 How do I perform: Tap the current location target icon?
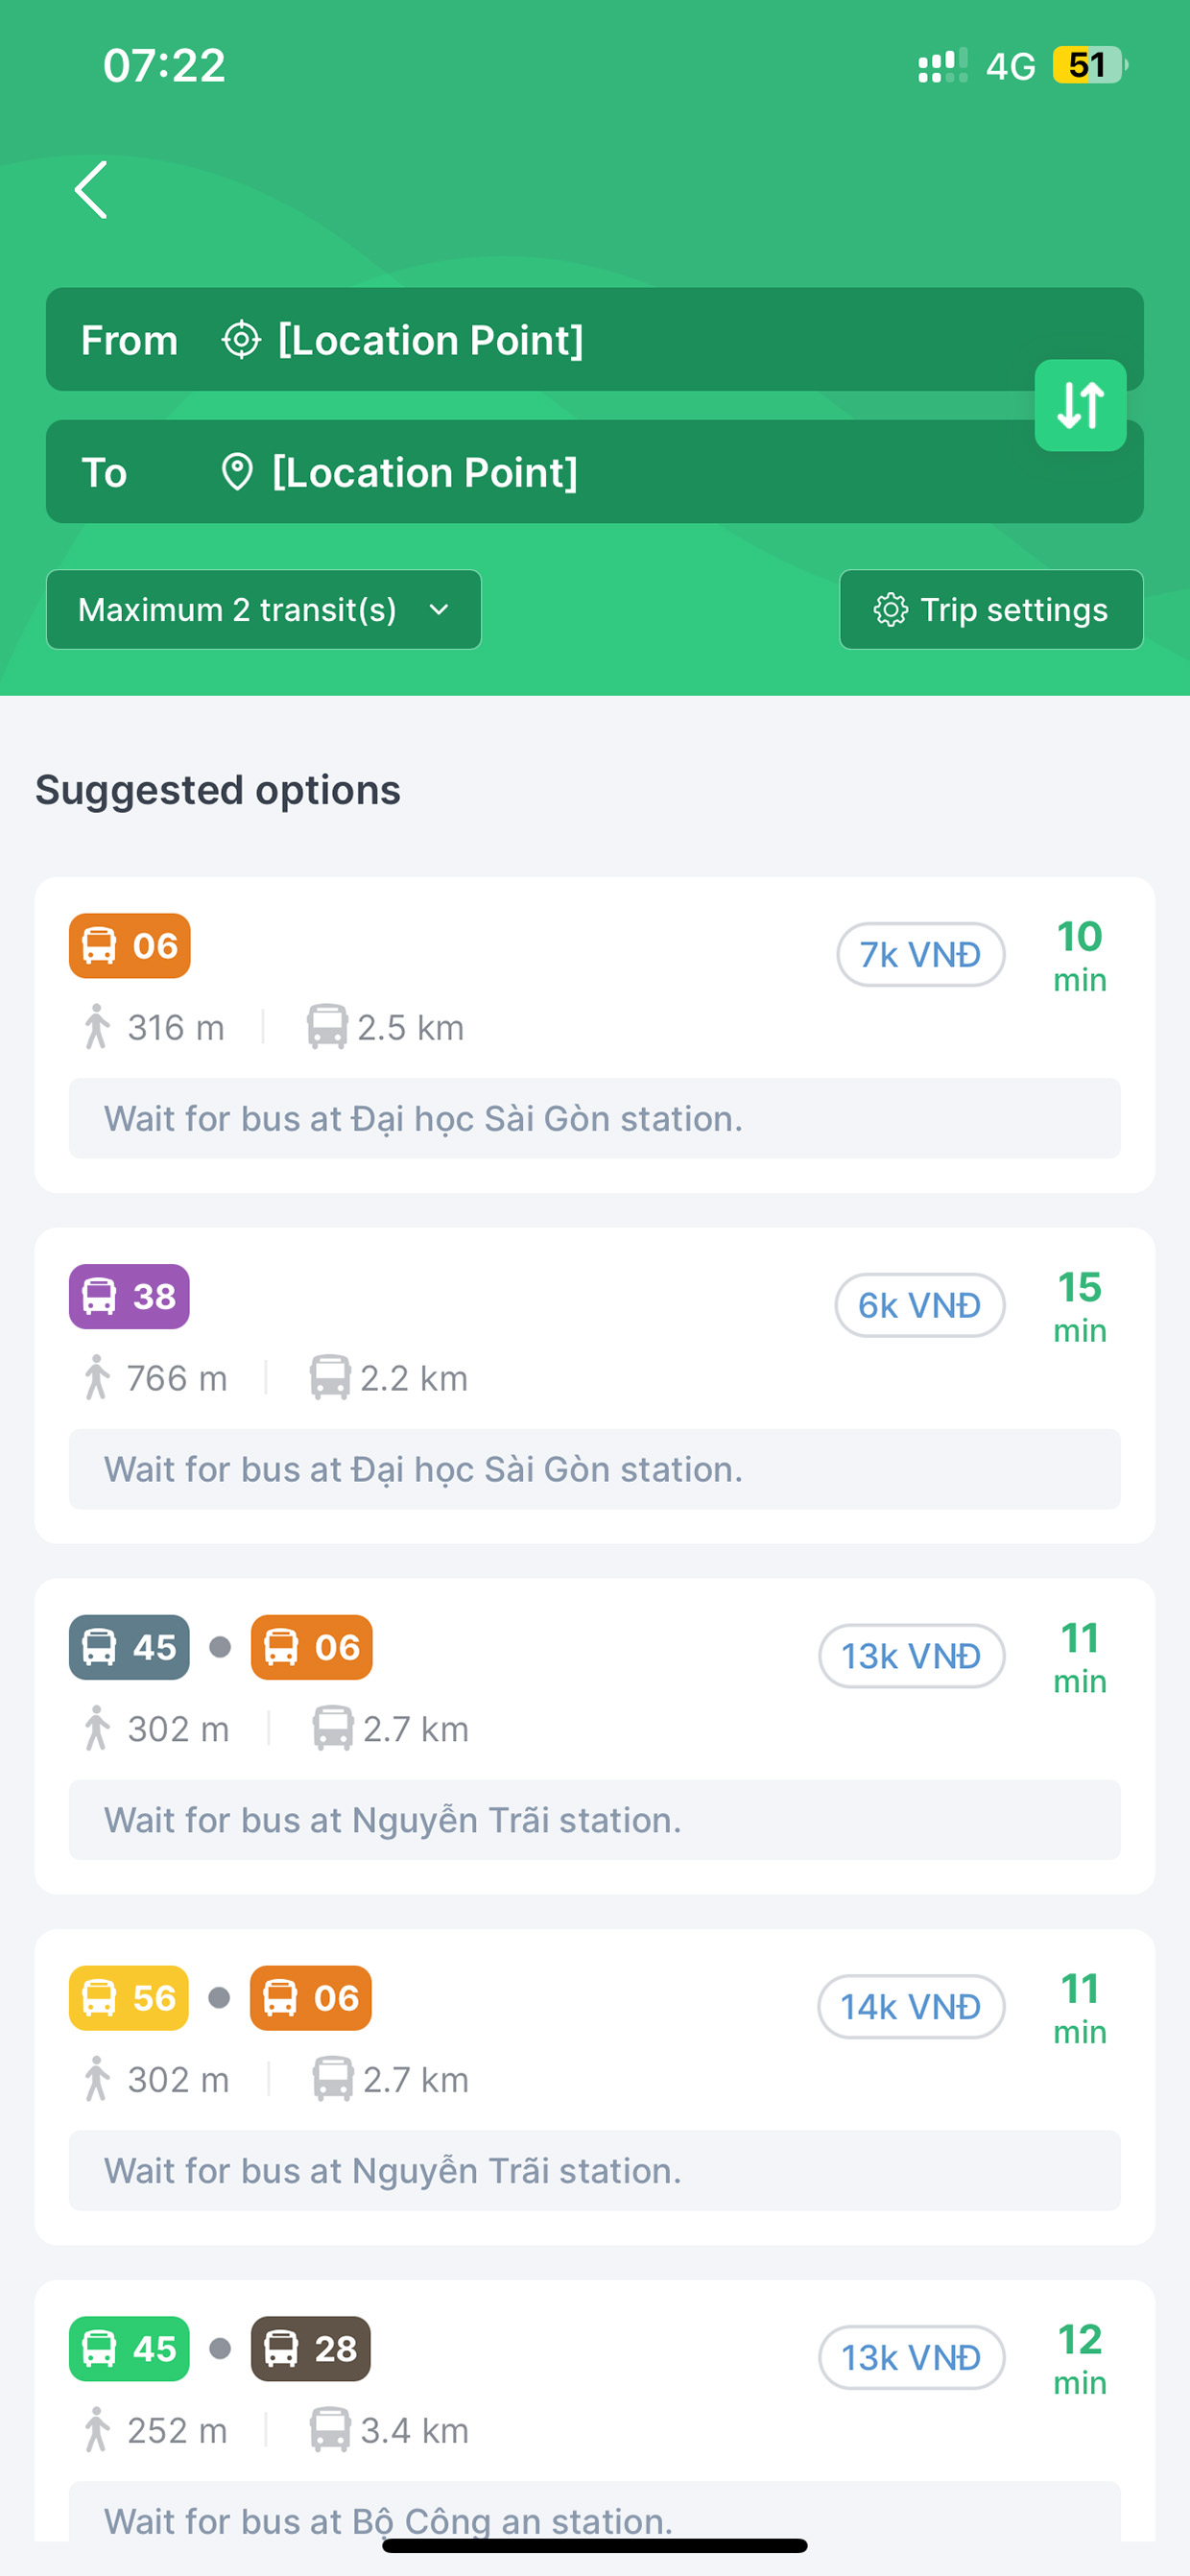pos(241,340)
